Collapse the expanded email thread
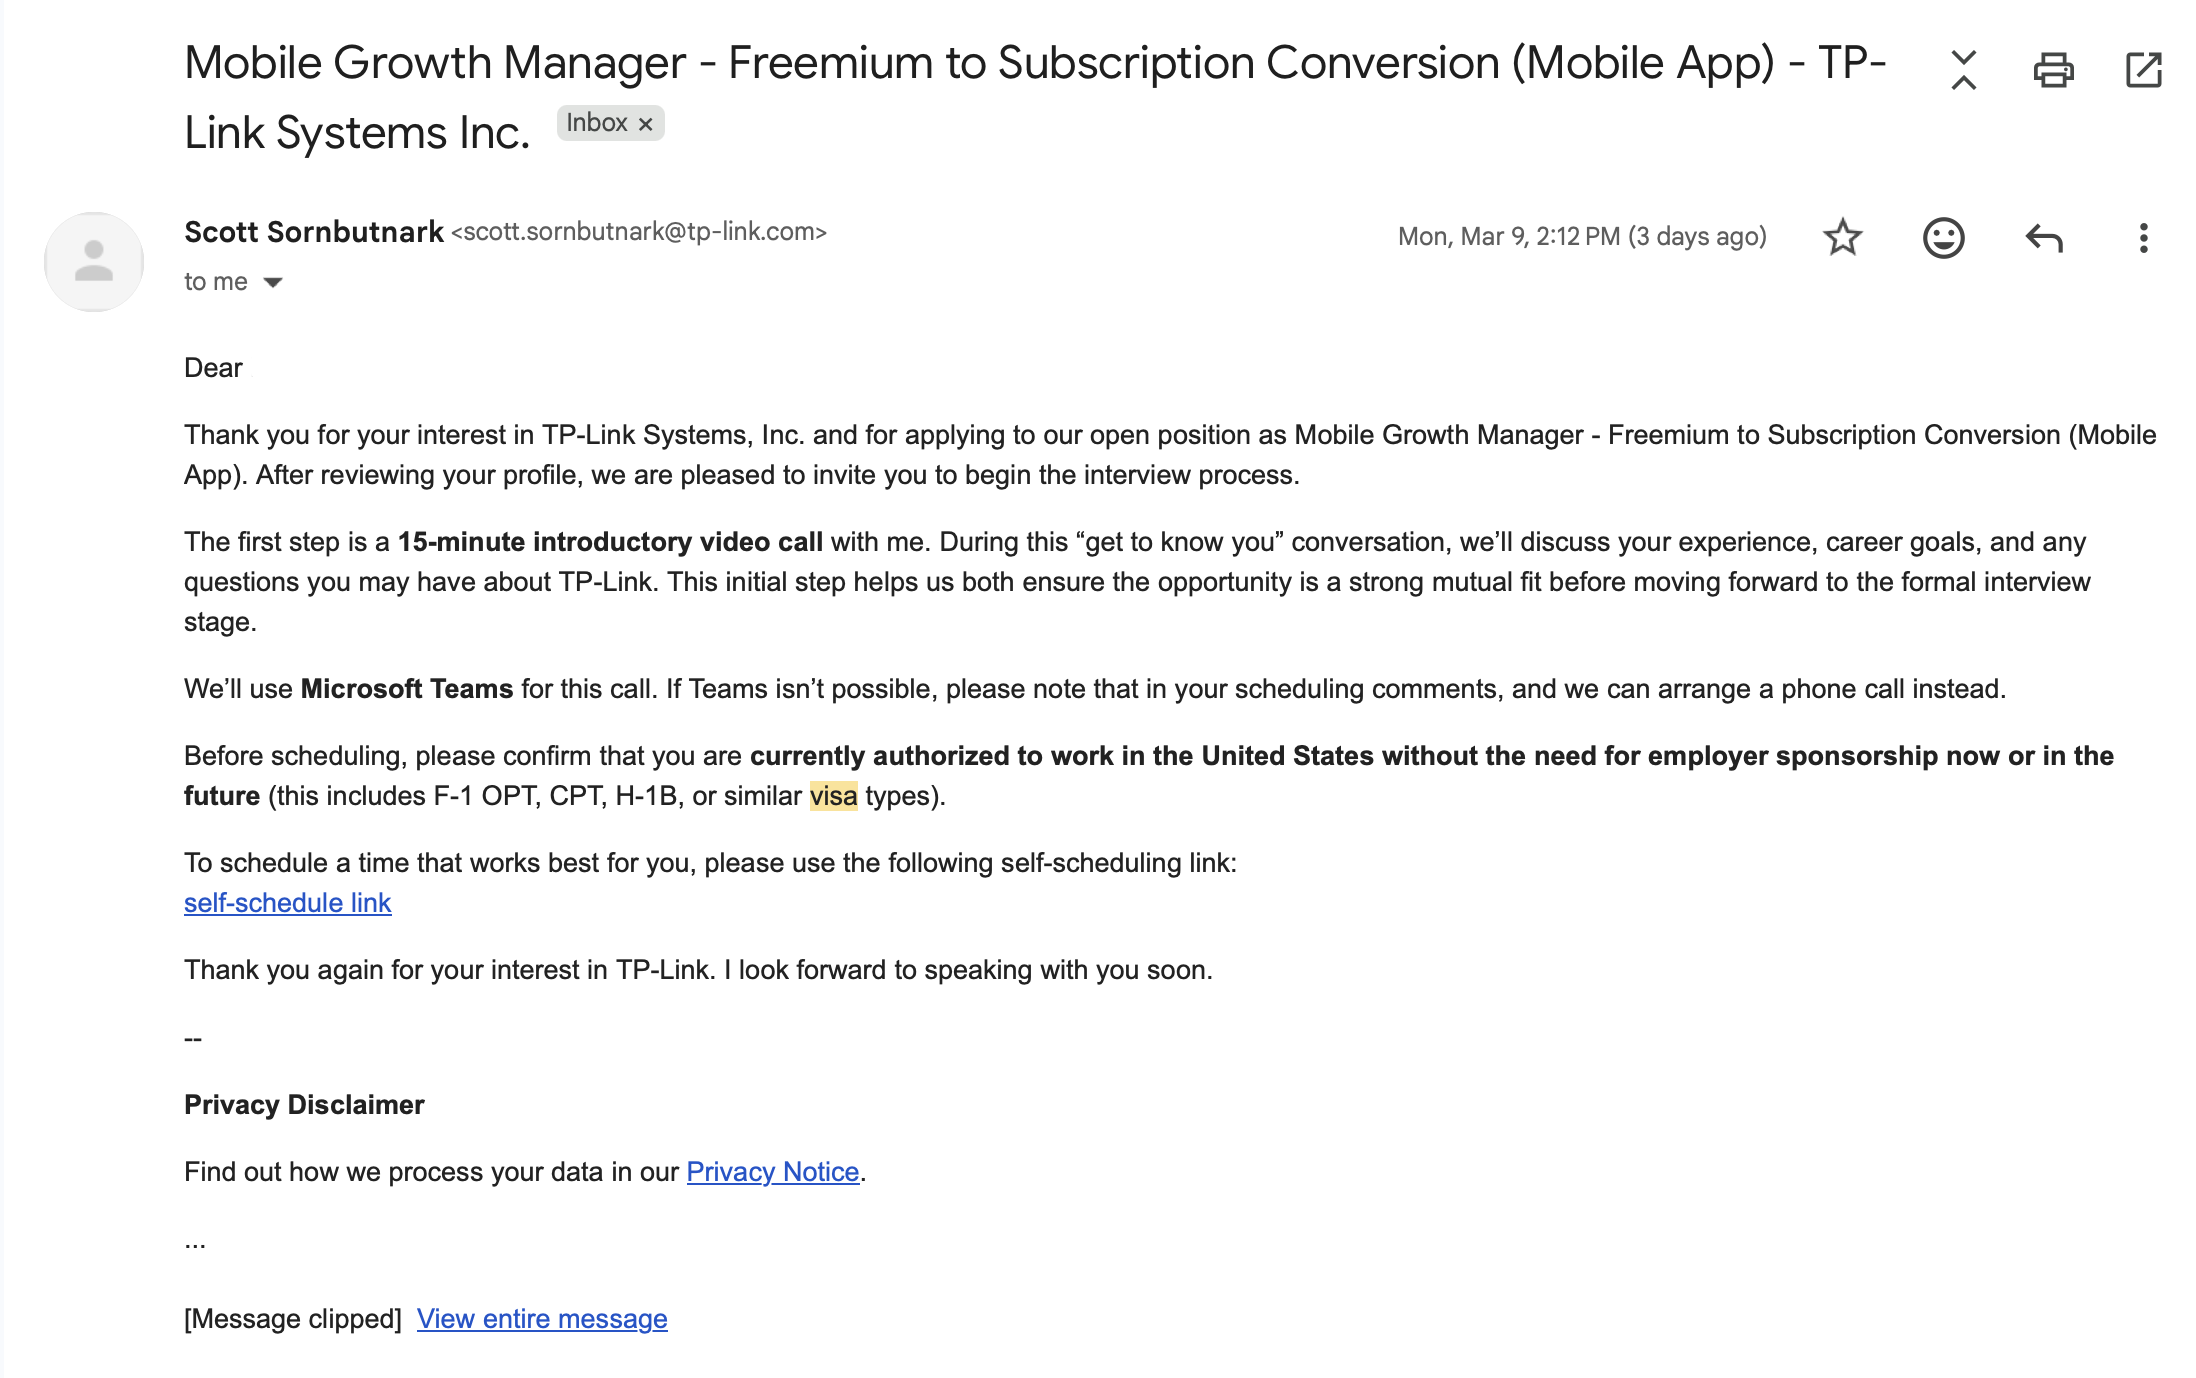The width and height of the screenshot is (2196, 1378). 1963,69
